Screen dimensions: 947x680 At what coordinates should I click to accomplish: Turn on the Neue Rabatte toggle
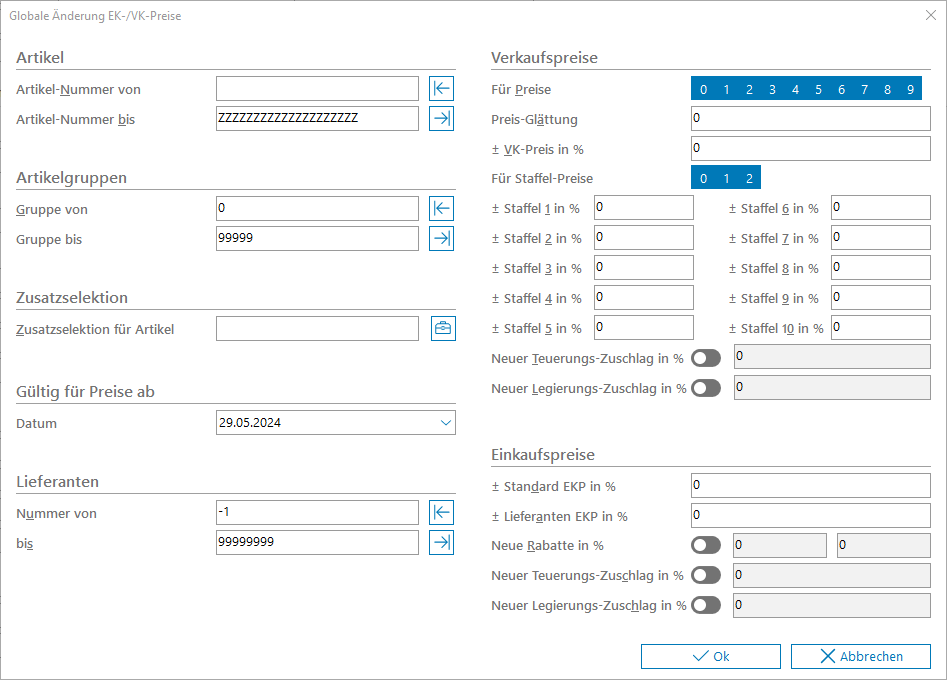706,545
